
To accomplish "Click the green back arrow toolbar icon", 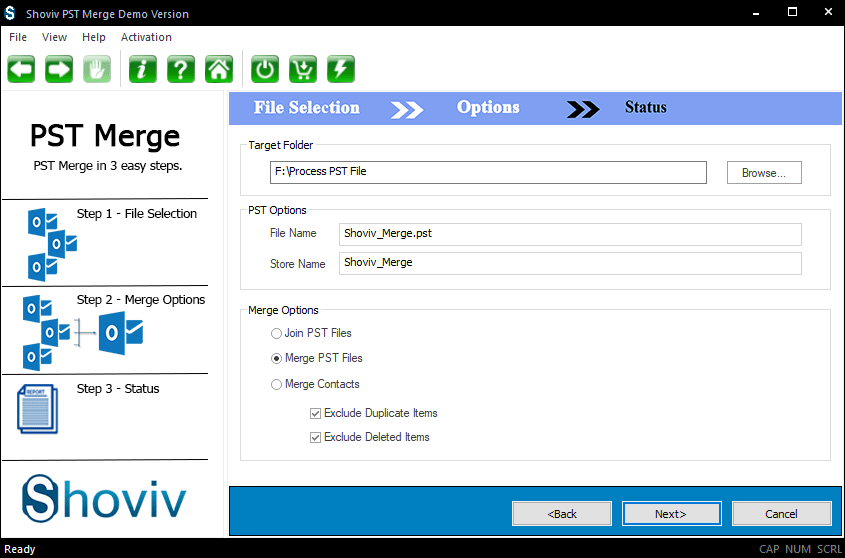I will (22, 69).
